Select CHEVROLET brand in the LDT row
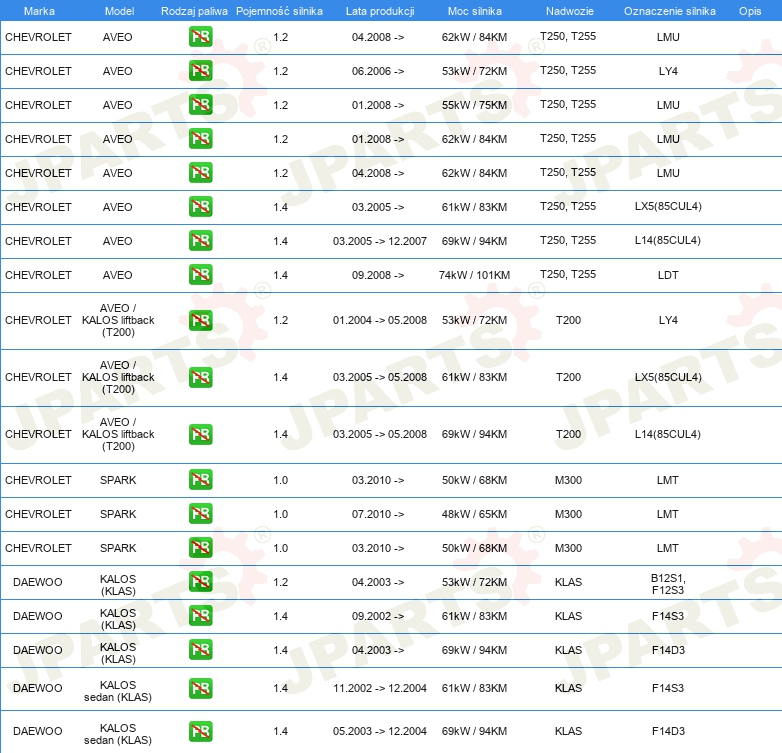 coord(38,275)
